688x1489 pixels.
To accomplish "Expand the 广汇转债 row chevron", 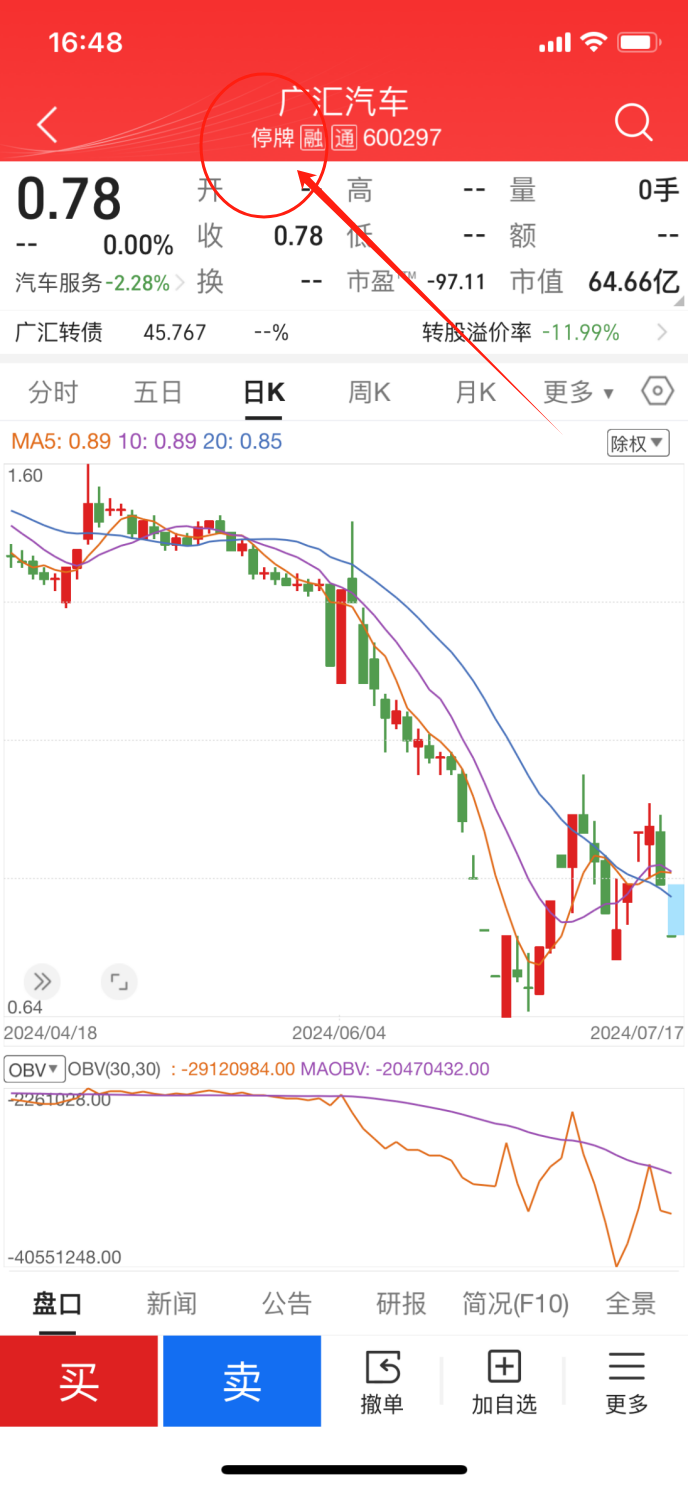I will pos(662,332).
